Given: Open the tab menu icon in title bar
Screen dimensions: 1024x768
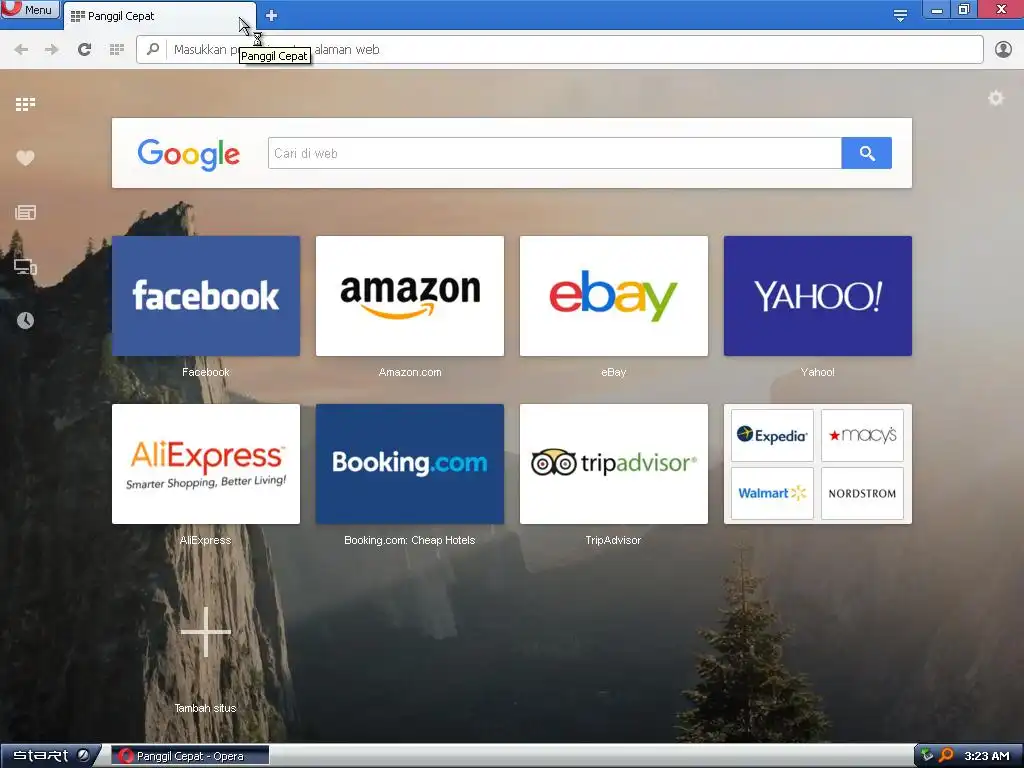Looking at the screenshot, I should (x=900, y=15).
